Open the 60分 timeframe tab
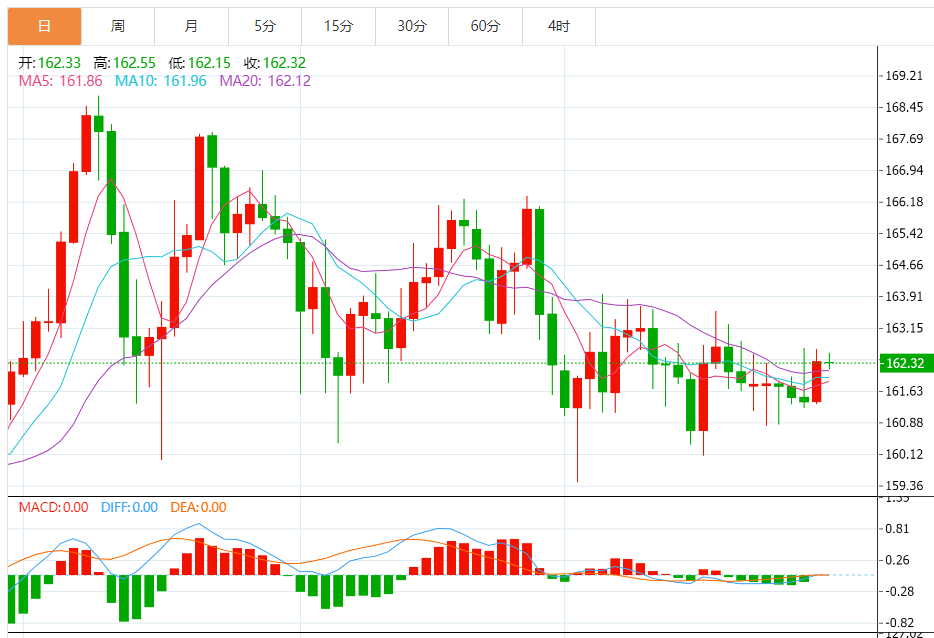Viewport: 934px width, 638px height. [x=485, y=26]
